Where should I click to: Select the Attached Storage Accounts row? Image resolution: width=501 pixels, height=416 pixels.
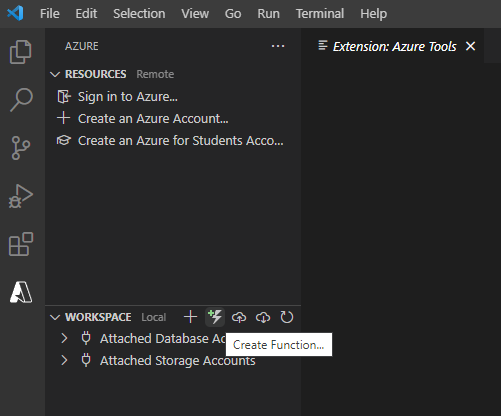[x=173, y=360]
